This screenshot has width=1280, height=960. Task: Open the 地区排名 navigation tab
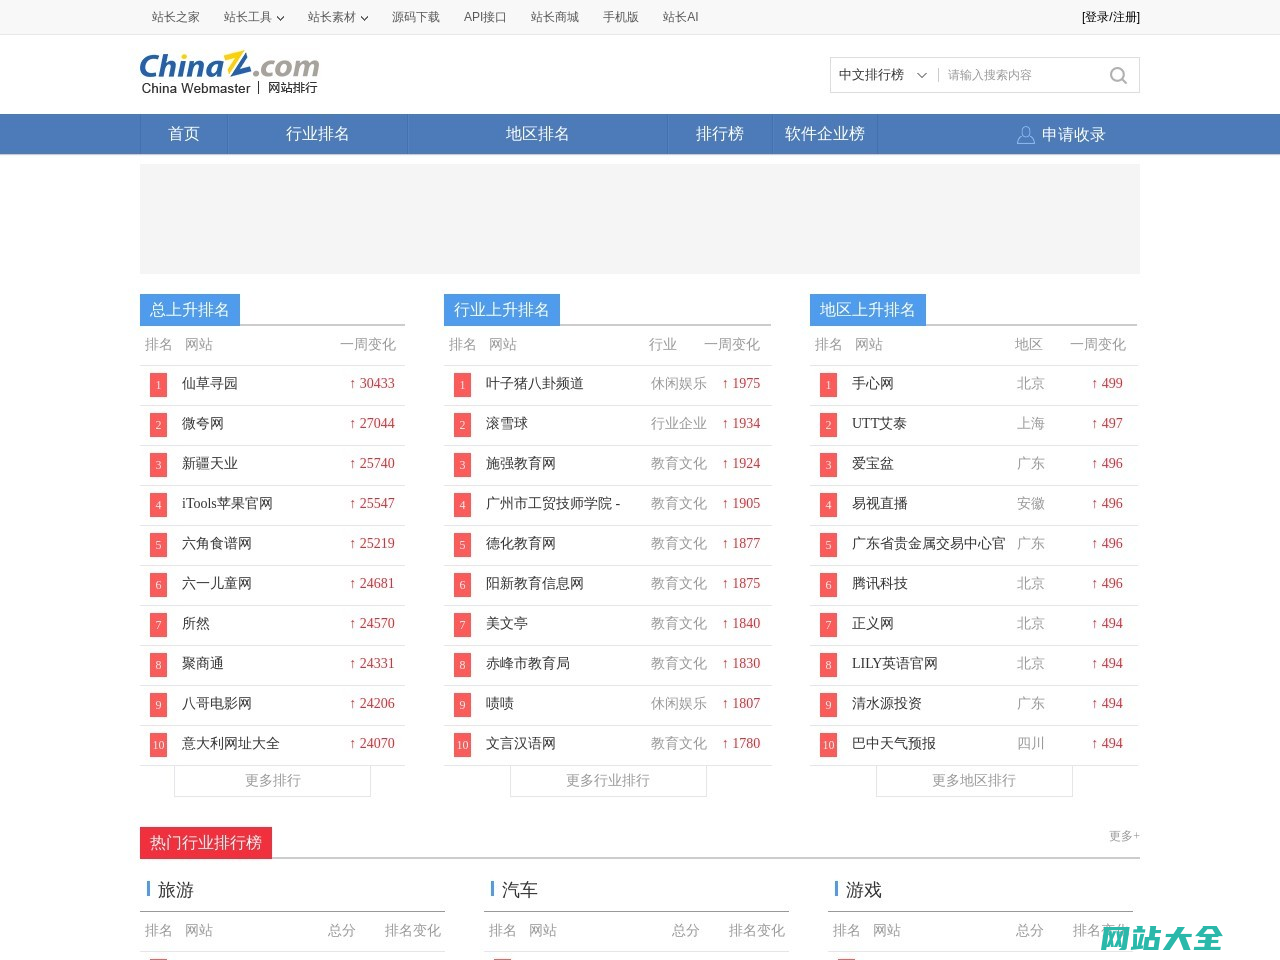coord(538,134)
